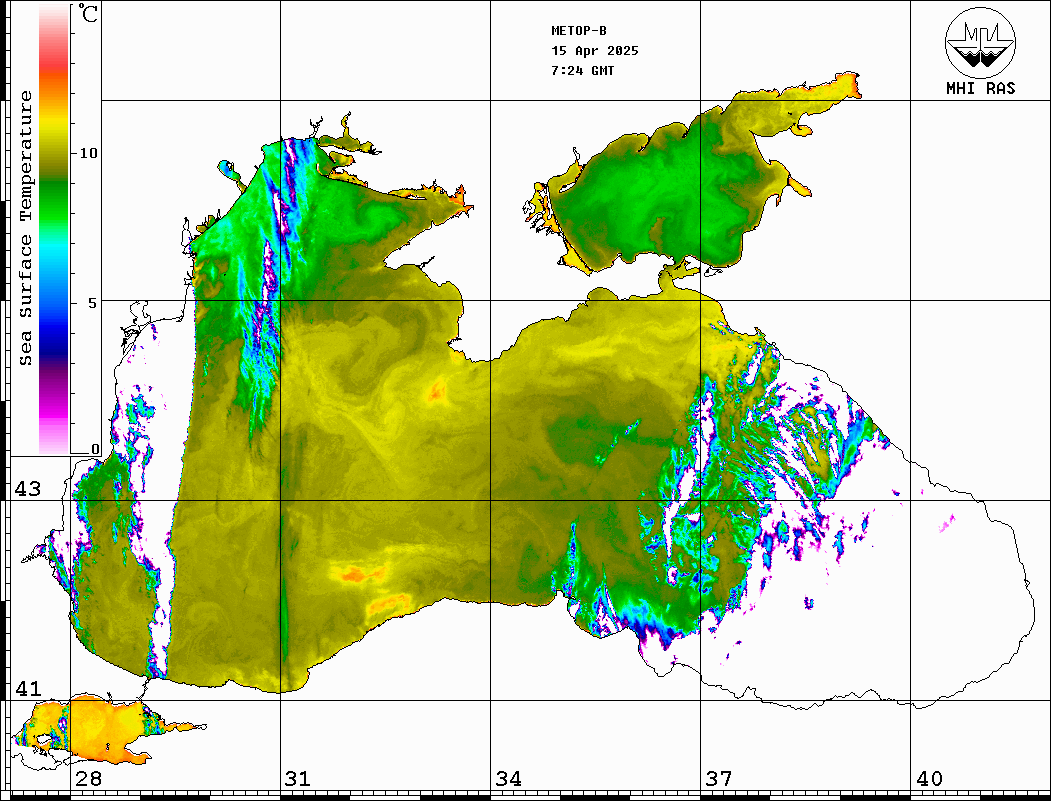The width and height of the screenshot is (1051, 801).
Task: Click the MHI RAS text below the logo
Action: (980, 88)
